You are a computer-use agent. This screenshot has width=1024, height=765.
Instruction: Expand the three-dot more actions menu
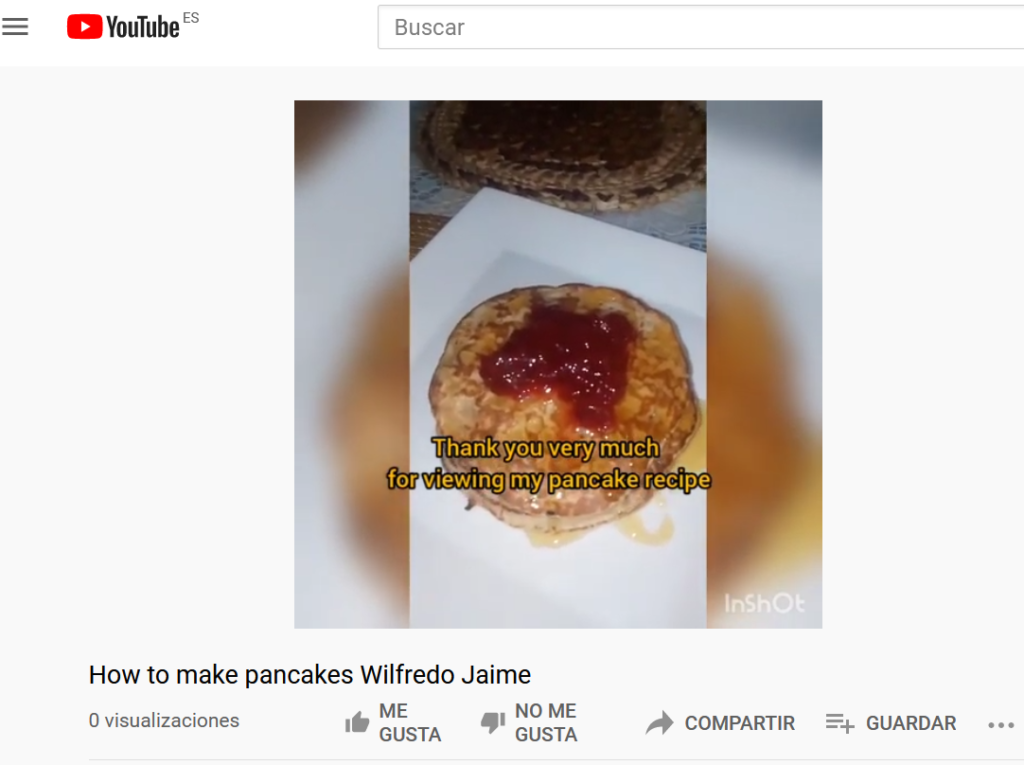tap(1001, 724)
